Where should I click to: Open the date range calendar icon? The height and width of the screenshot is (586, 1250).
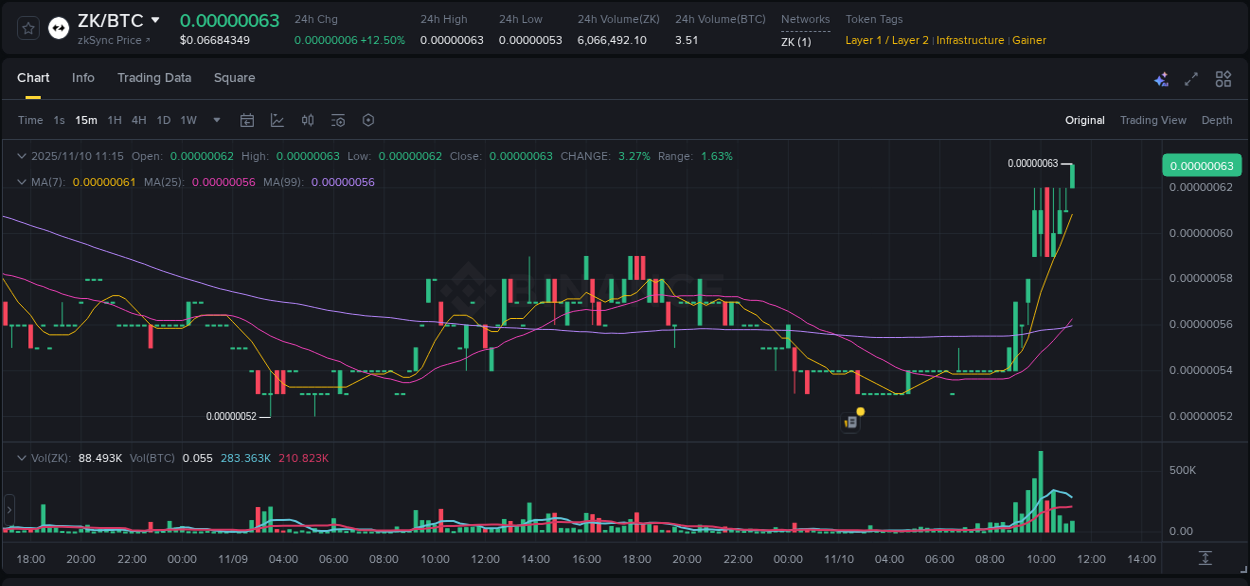pyautogui.click(x=247, y=120)
